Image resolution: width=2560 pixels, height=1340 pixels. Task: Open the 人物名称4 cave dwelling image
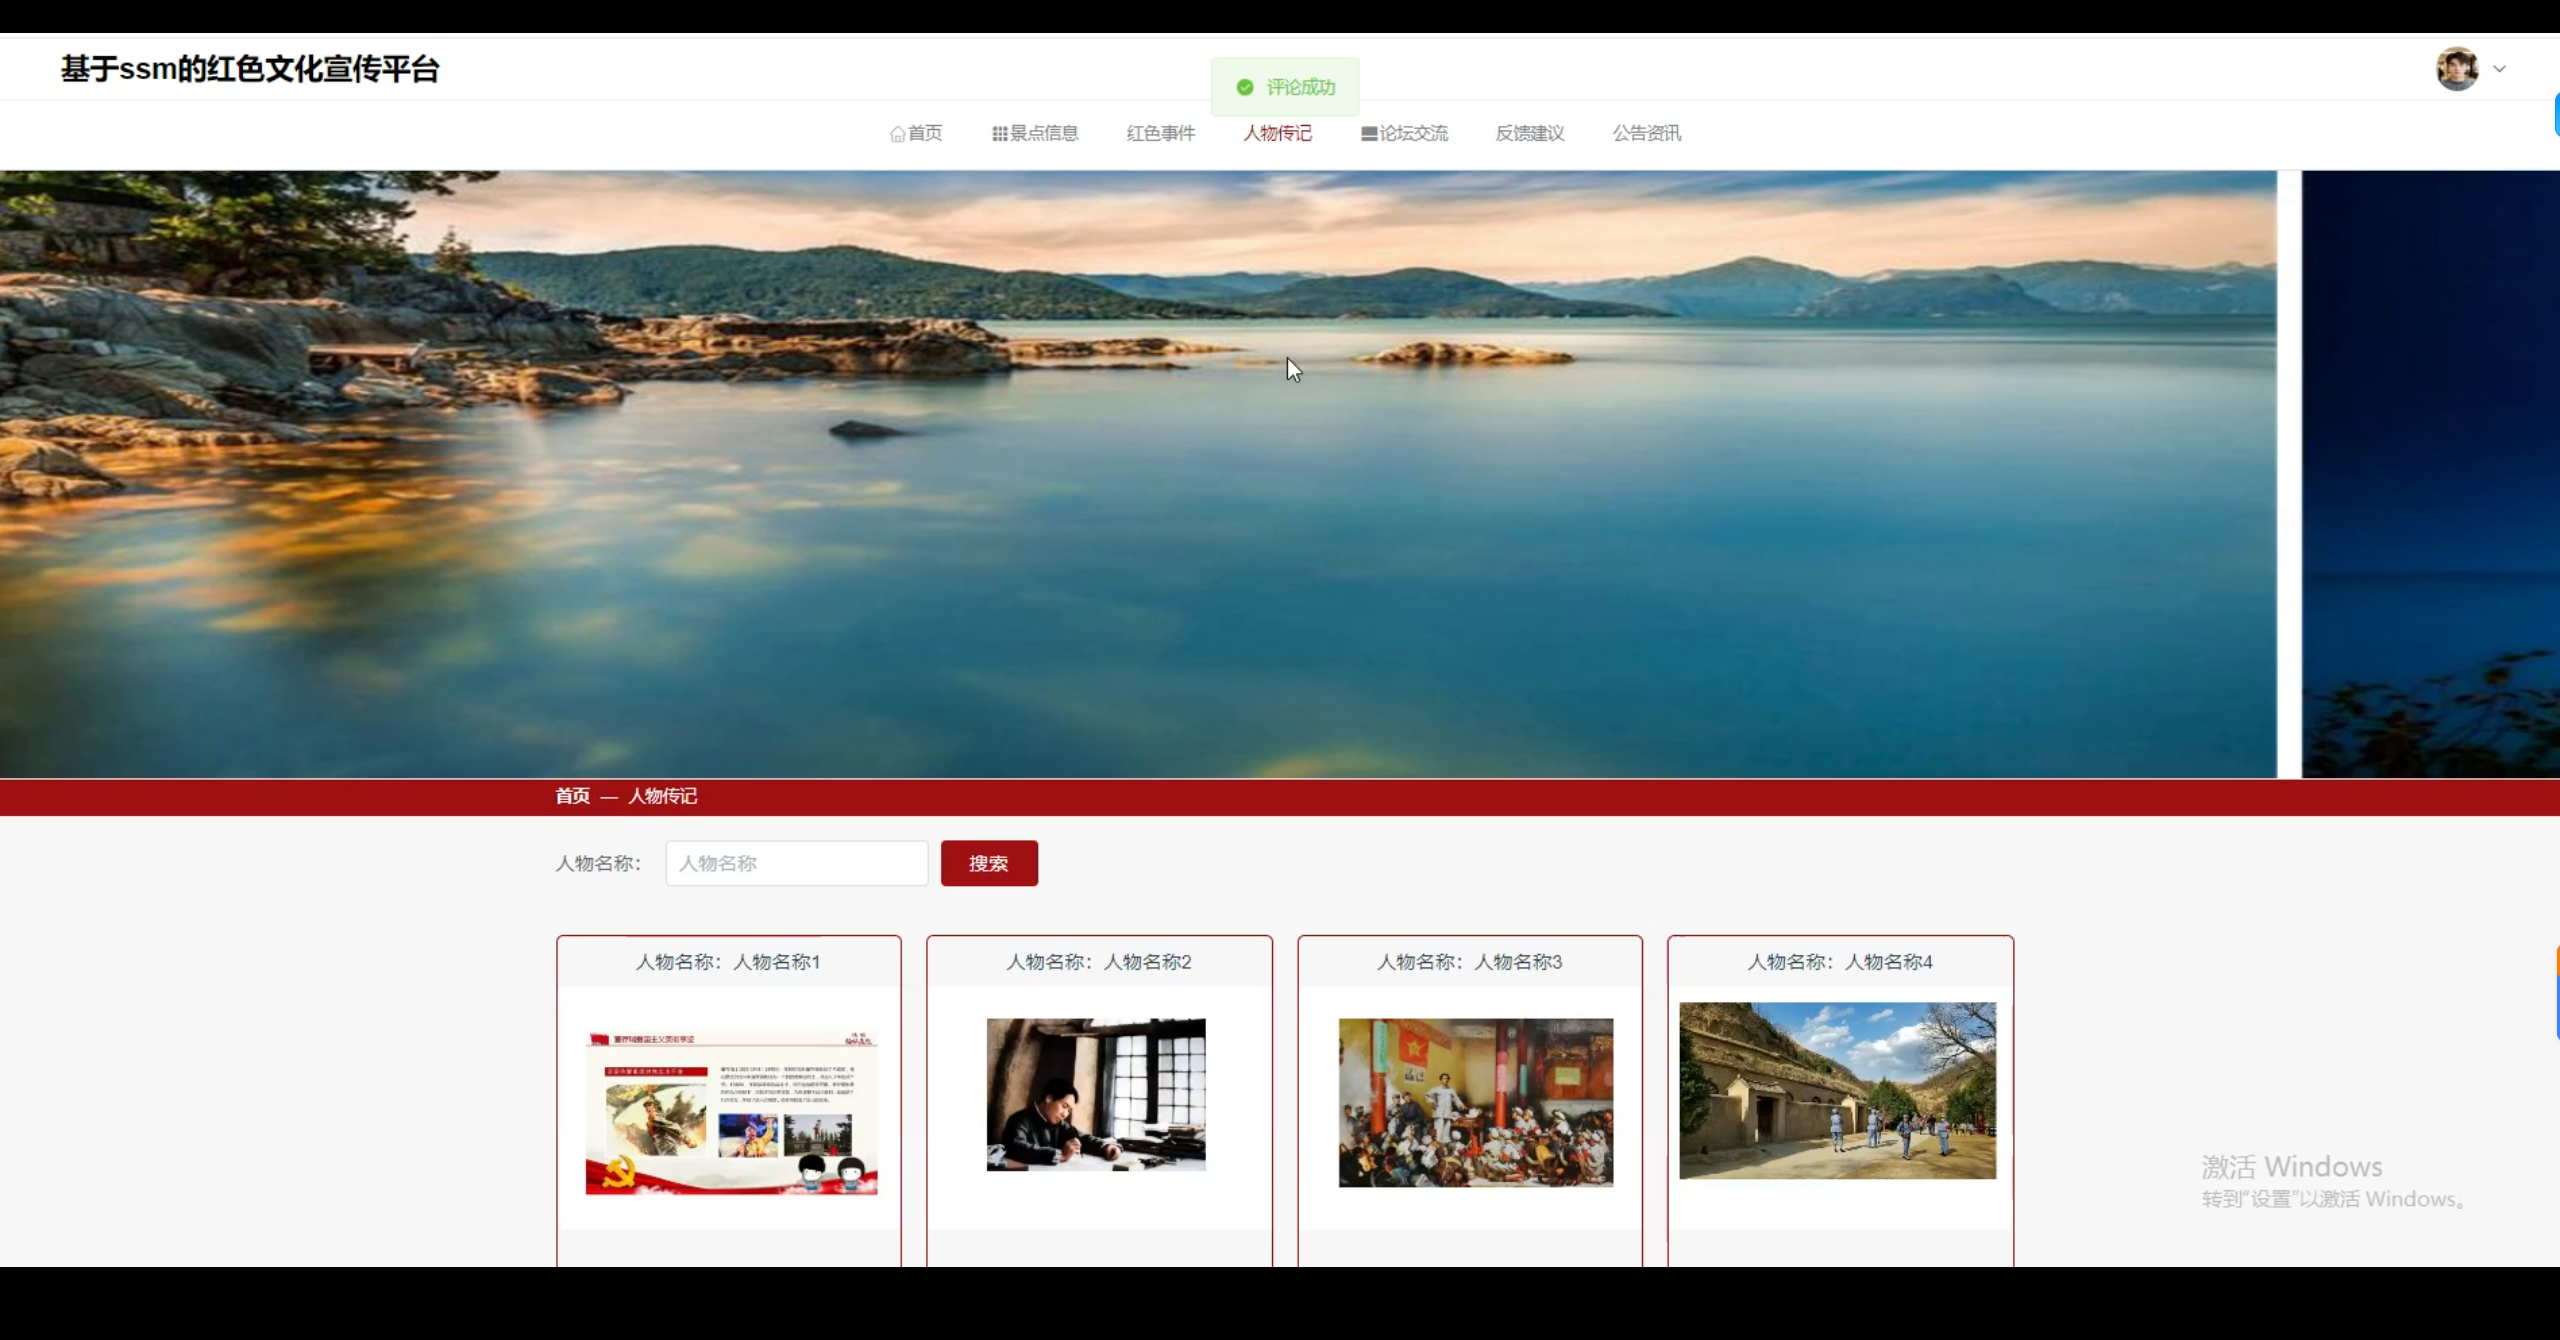click(x=1837, y=1090)
